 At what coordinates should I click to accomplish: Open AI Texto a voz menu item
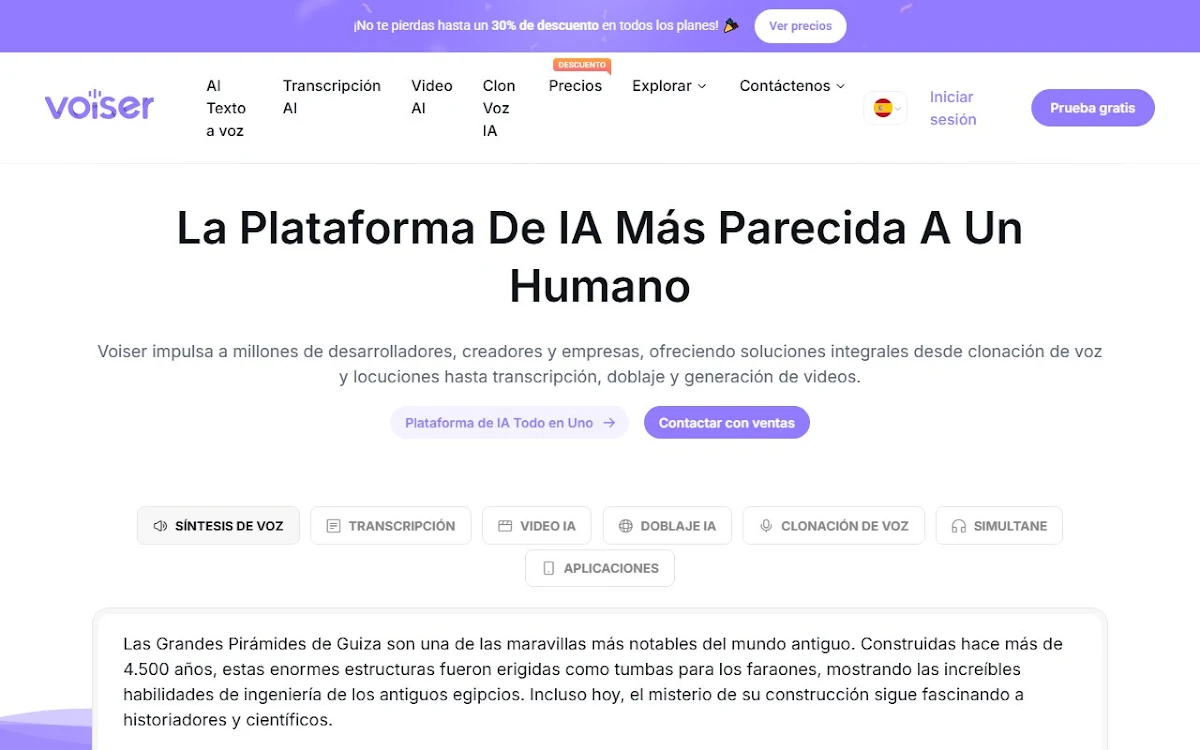[x=226, y=108]
